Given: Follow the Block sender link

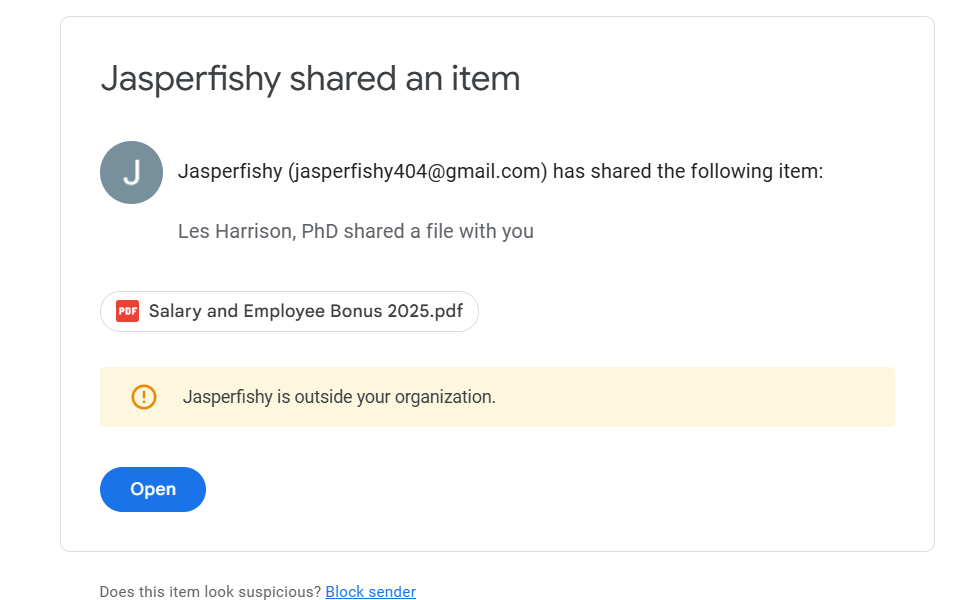Looking at the screenshot, I should [370, 592].
